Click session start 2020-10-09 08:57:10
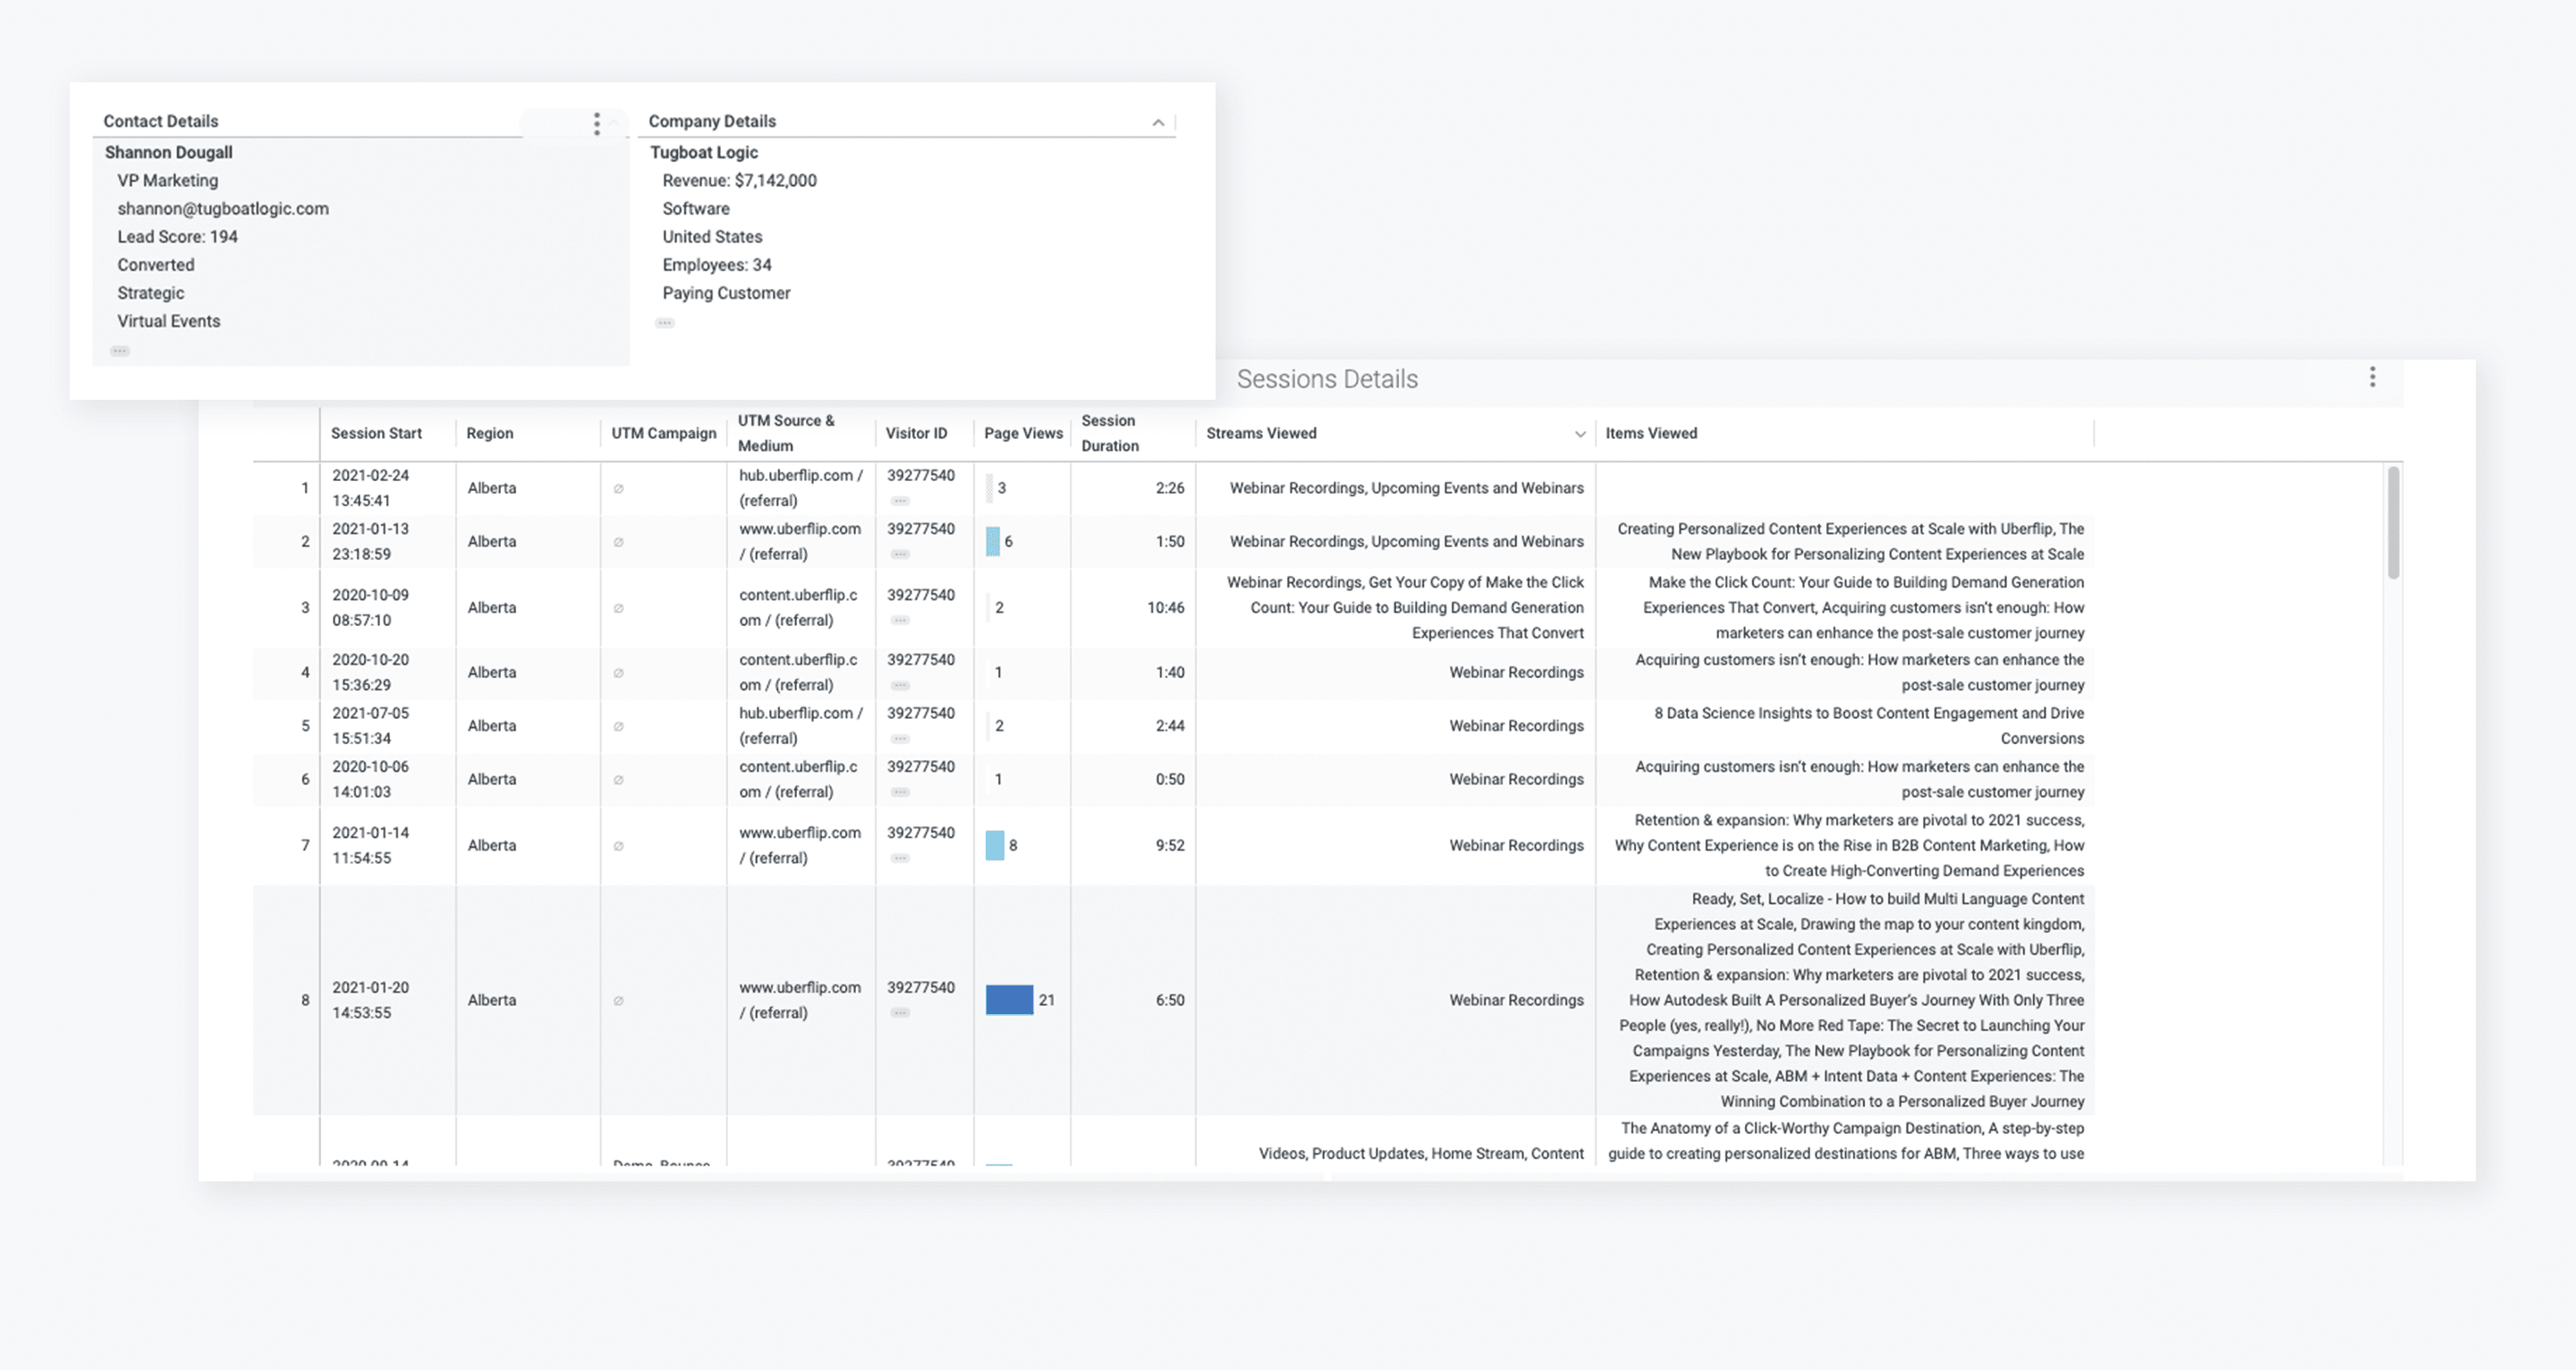Screen dimensions: 2576x1370 tap(370, 607)
